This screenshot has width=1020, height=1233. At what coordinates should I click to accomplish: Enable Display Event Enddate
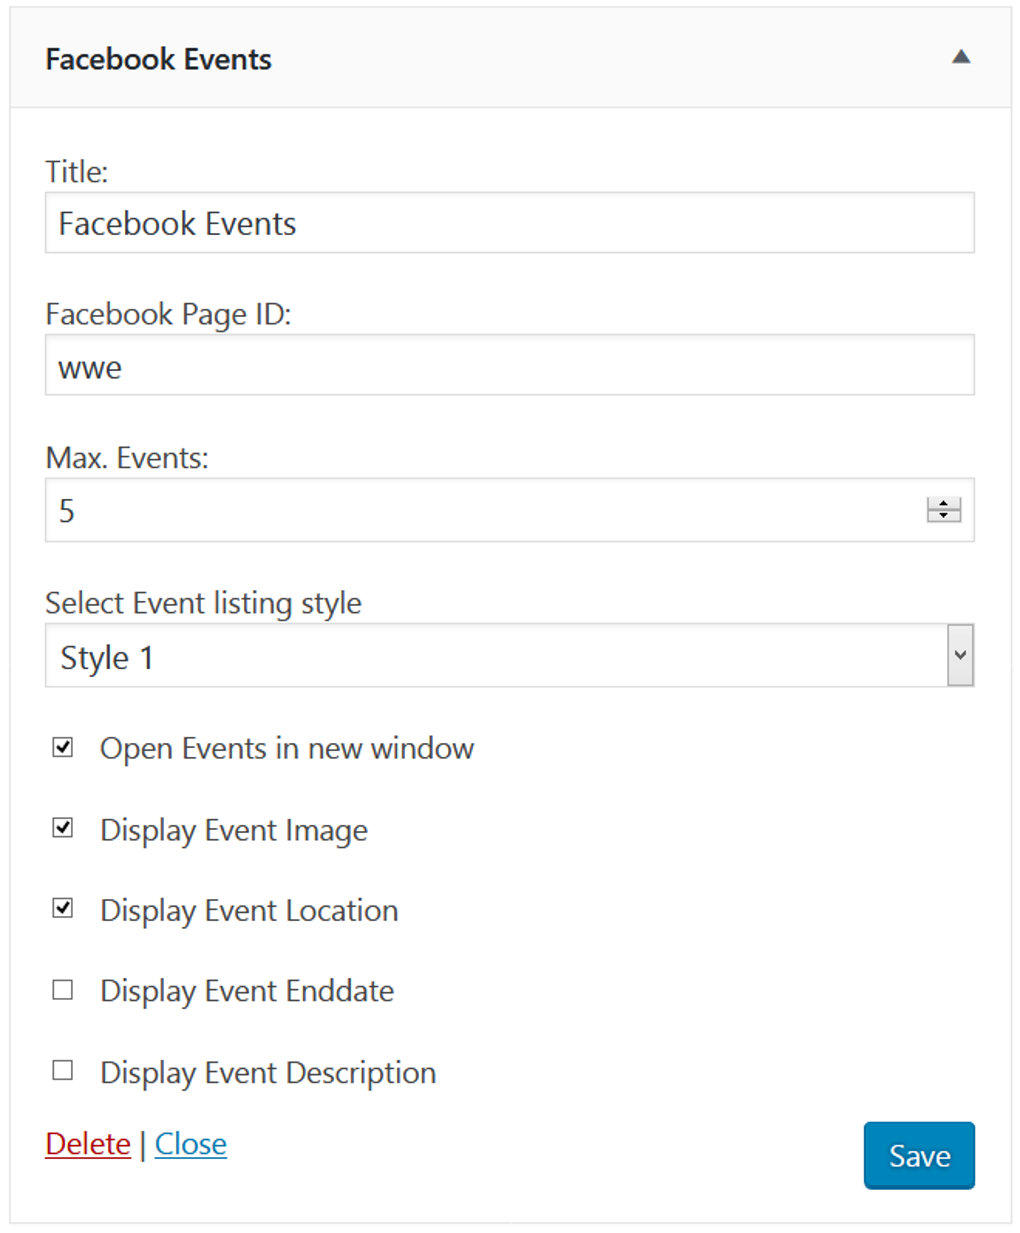(x=61, y=988)
